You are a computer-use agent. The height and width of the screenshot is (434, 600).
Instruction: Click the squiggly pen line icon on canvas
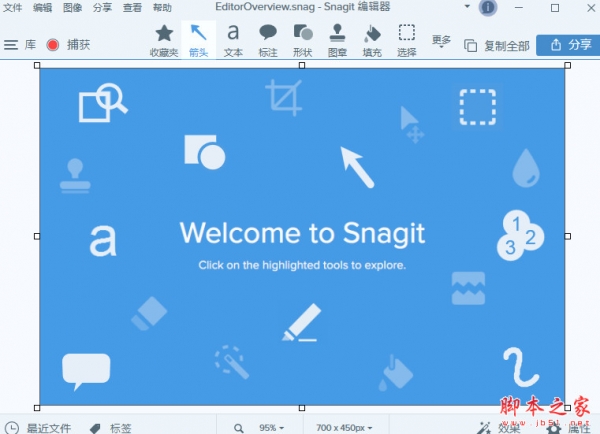521,367
